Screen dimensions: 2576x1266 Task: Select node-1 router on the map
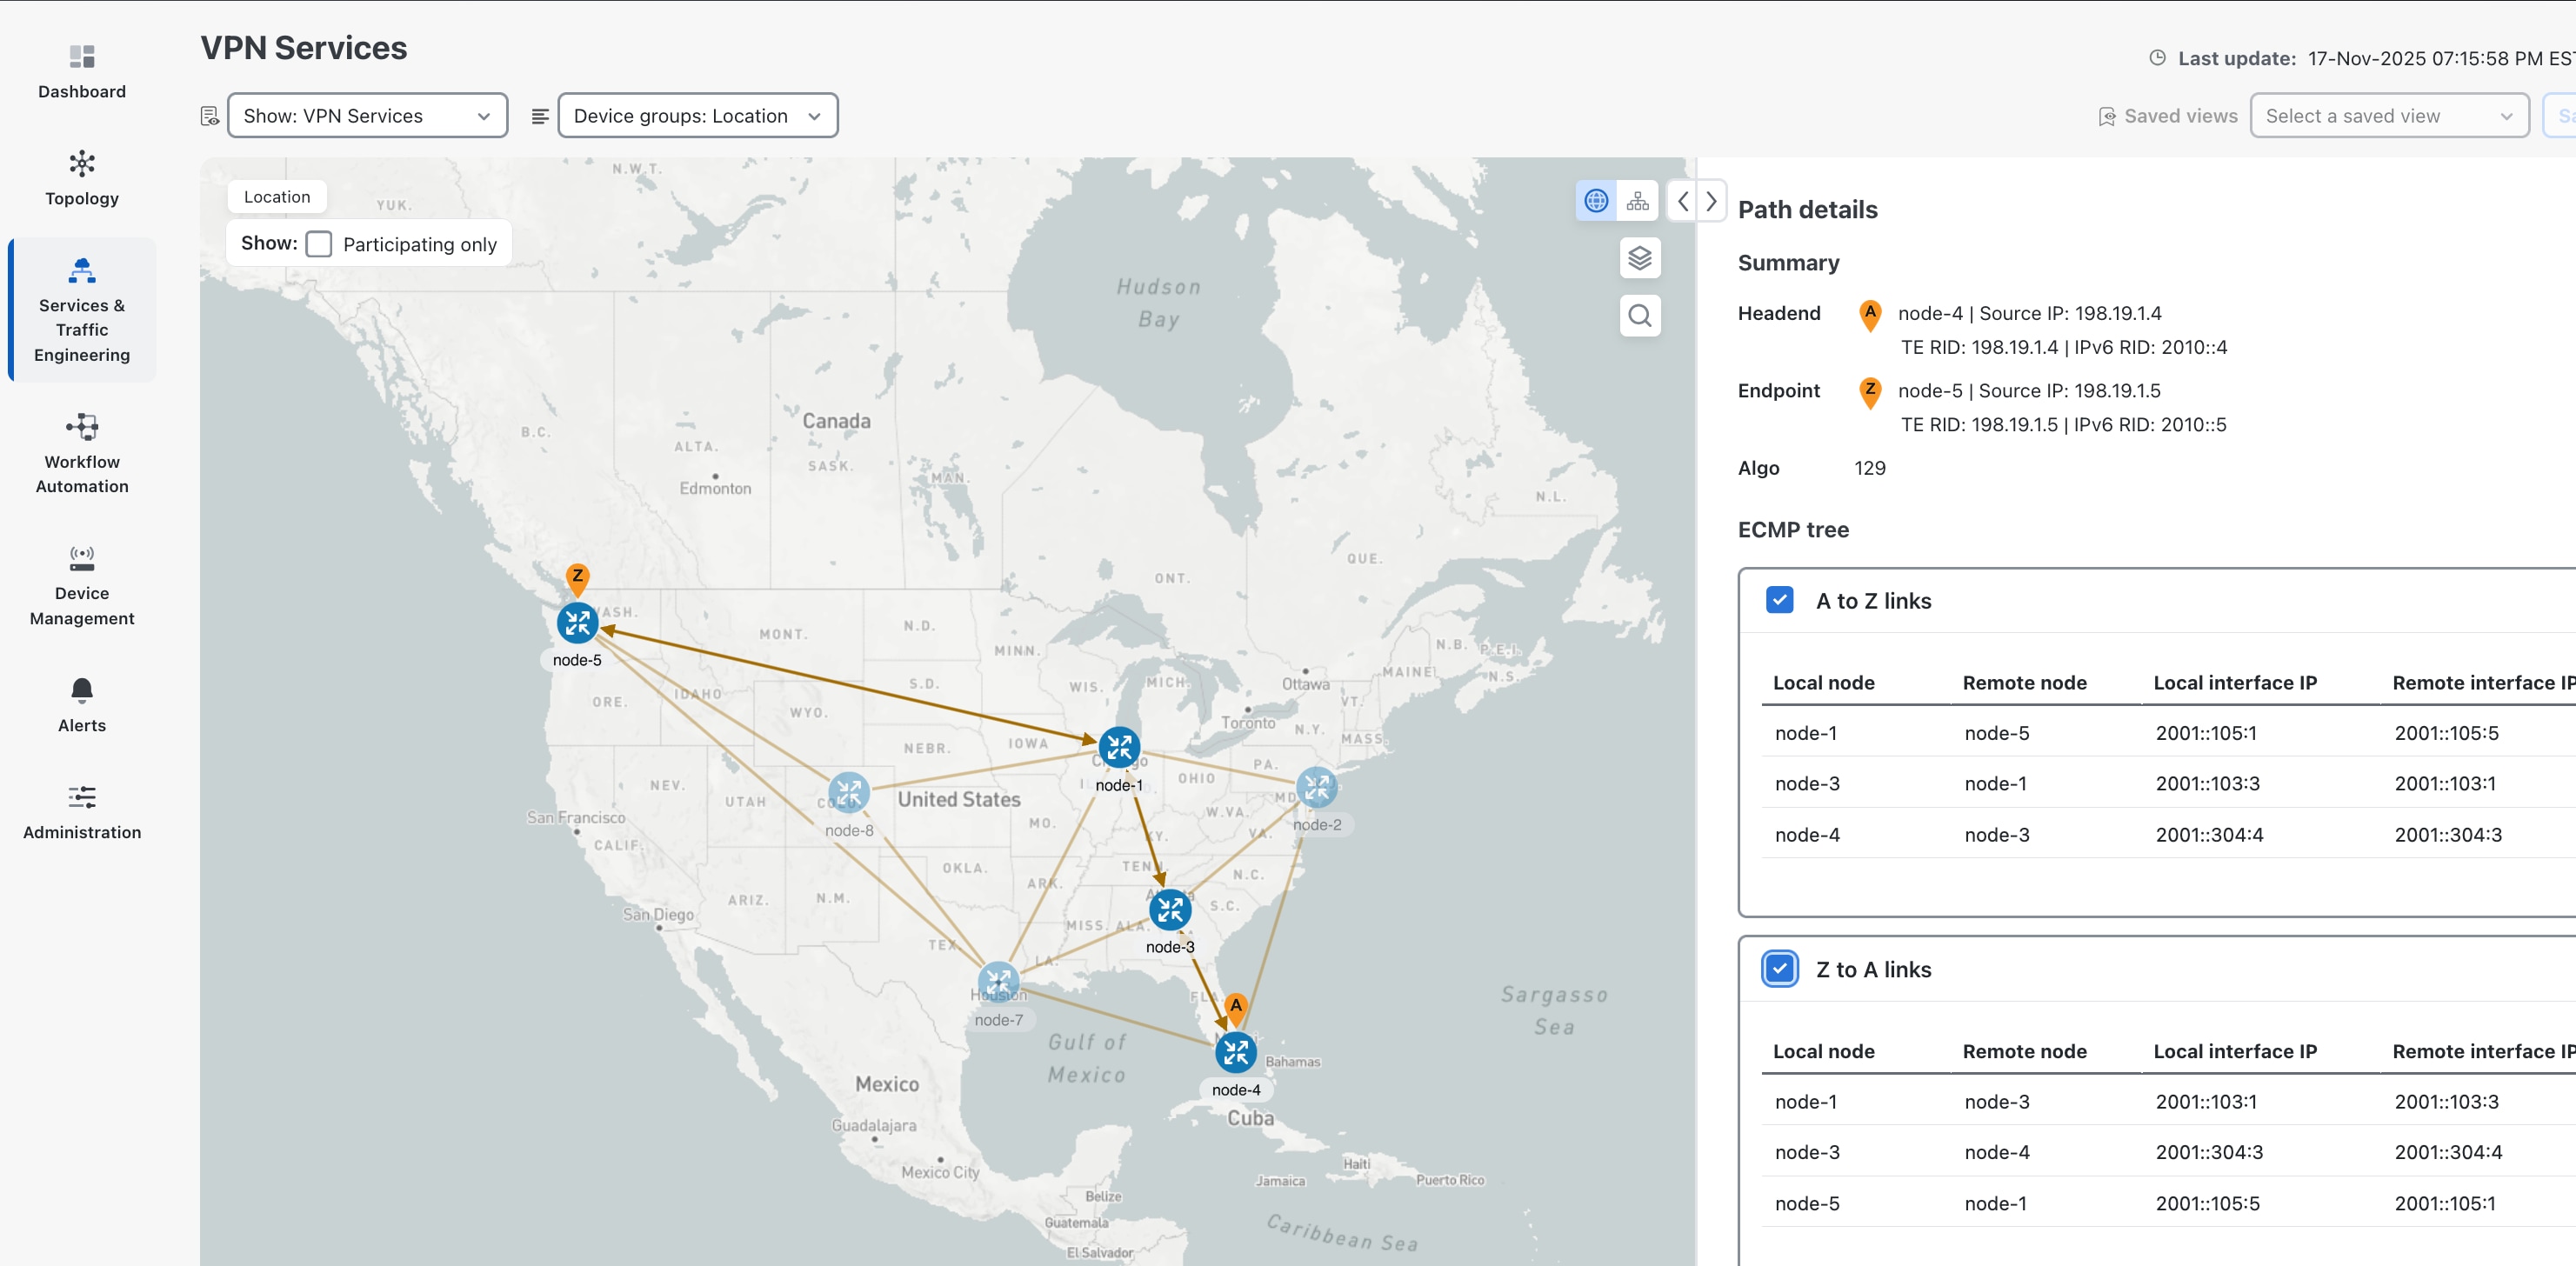pos(1119,747)
